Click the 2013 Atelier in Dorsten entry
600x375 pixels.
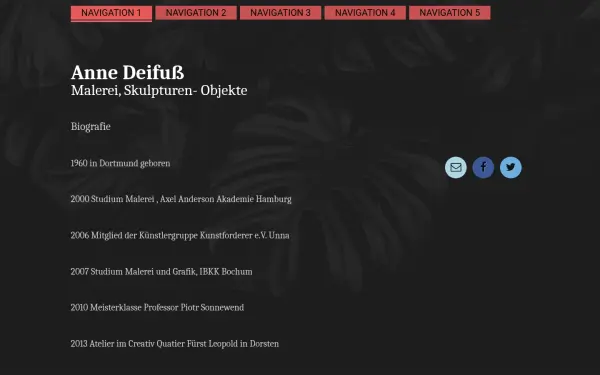pyautogui.click(x=175, y=344)
